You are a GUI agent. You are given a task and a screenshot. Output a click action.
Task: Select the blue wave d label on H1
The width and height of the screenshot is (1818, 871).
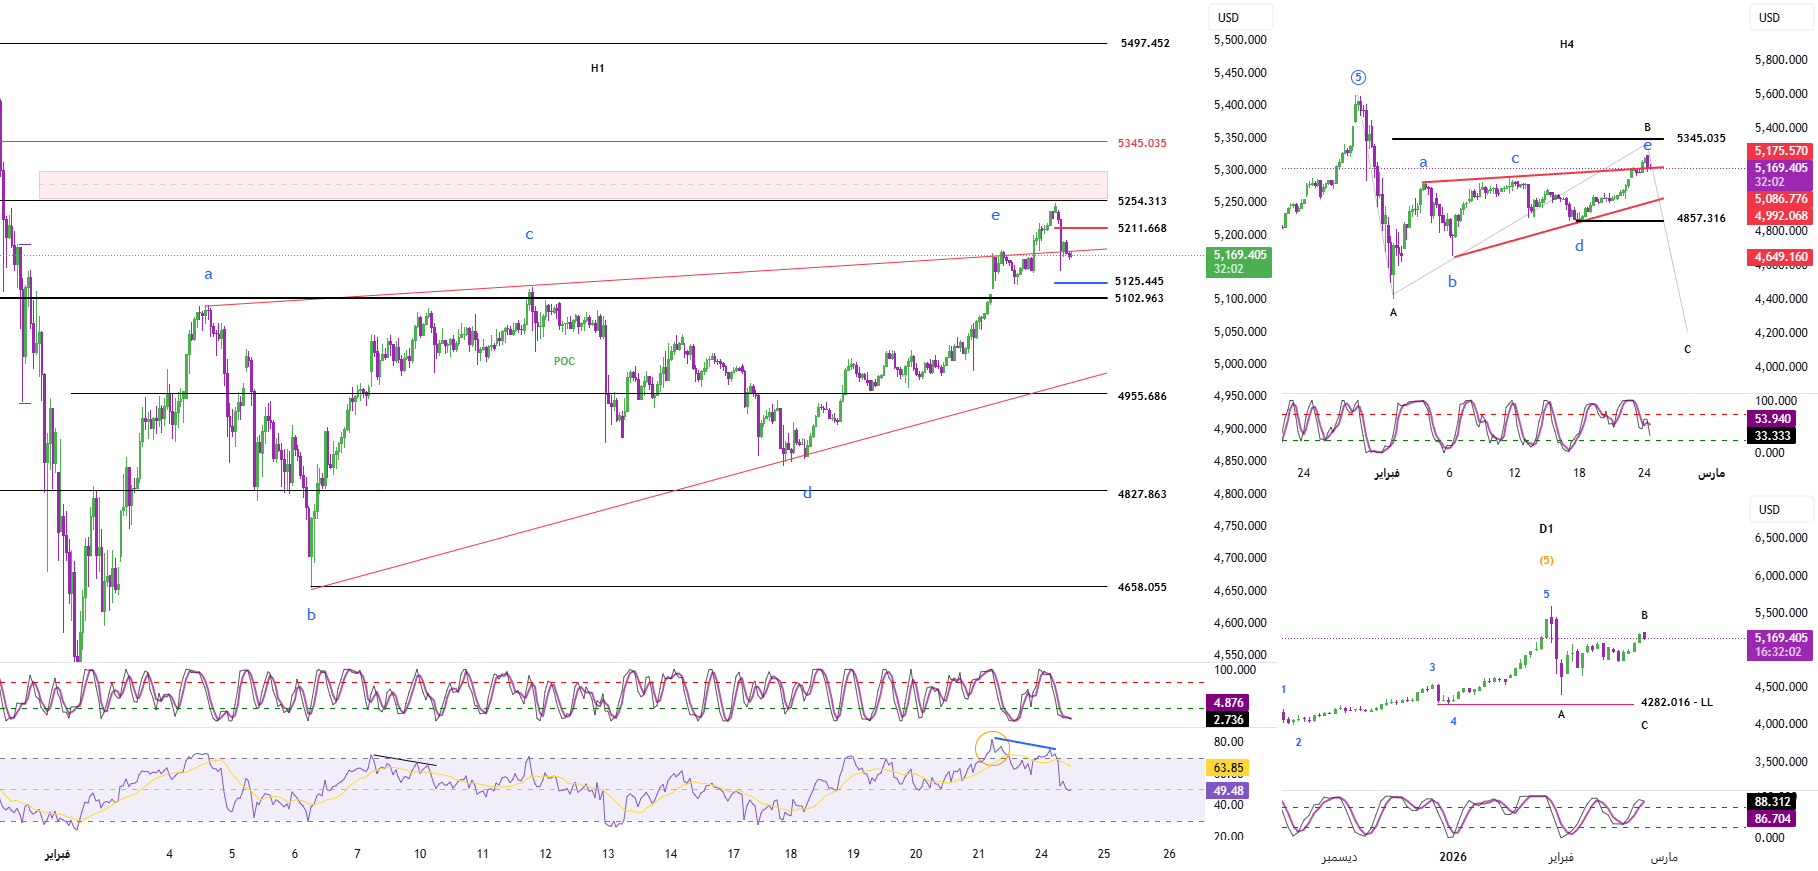tap(807, 493)
